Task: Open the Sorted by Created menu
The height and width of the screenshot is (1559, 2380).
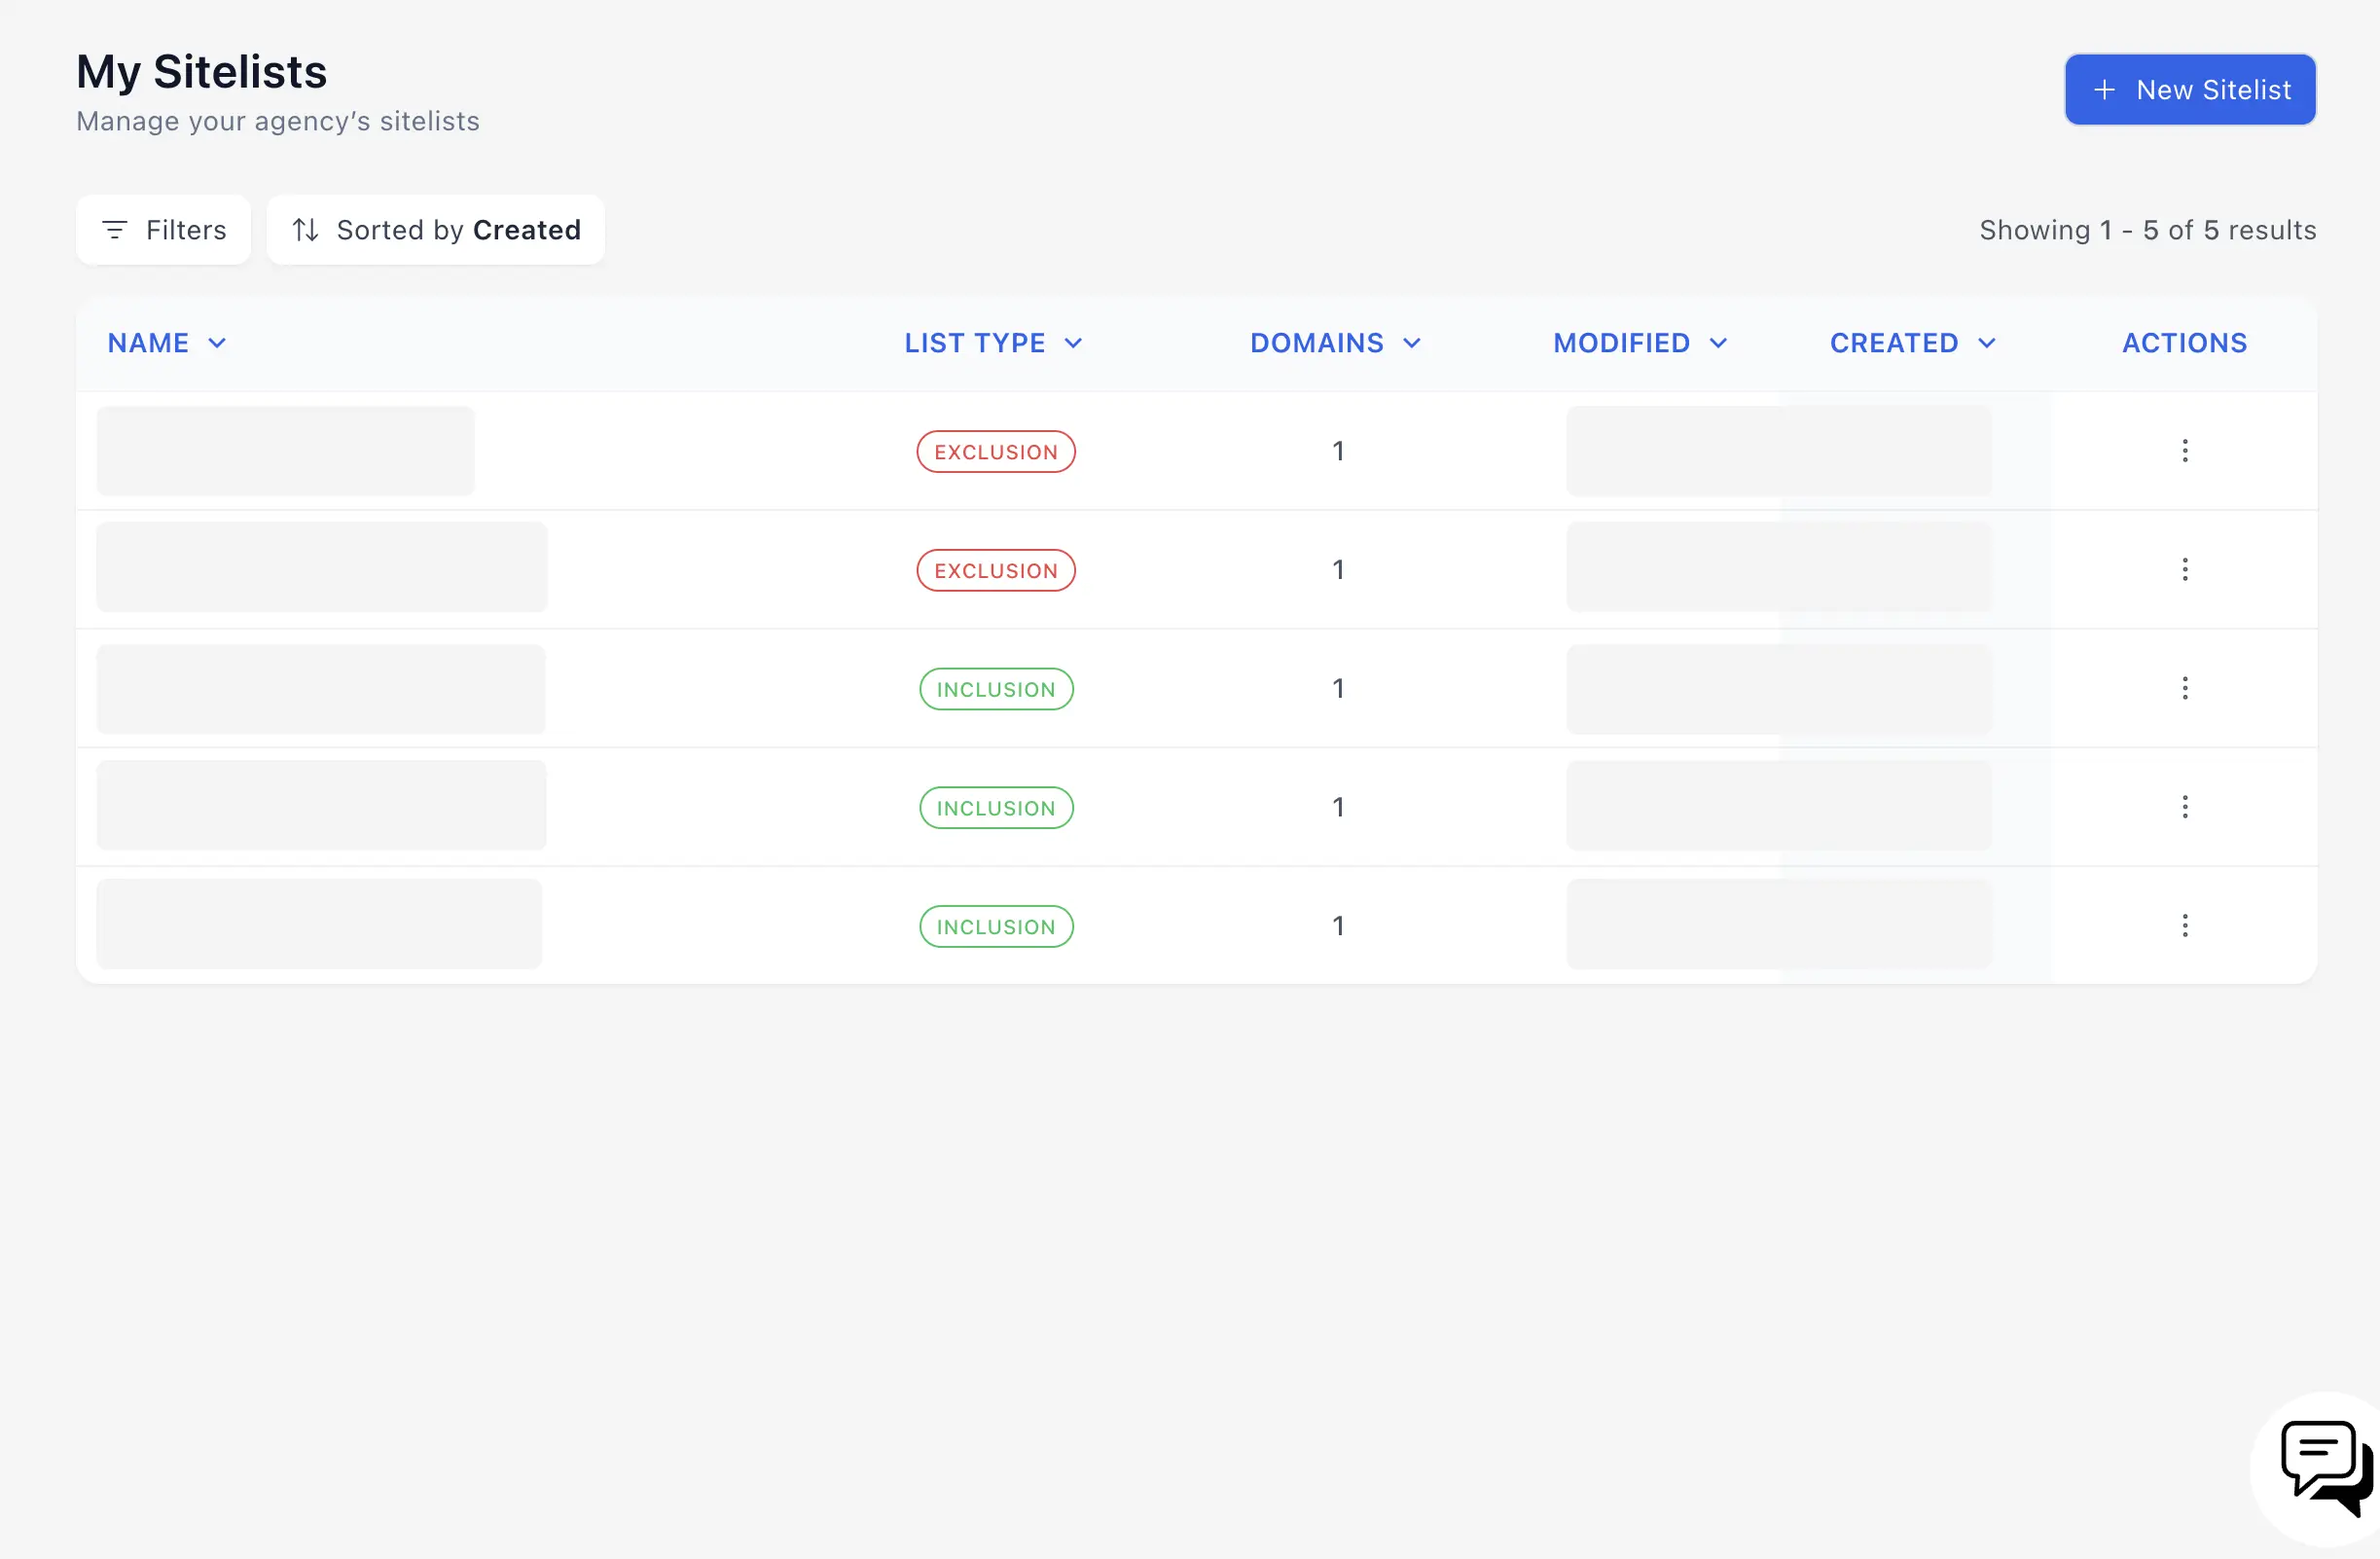Action: pos(435,229)
